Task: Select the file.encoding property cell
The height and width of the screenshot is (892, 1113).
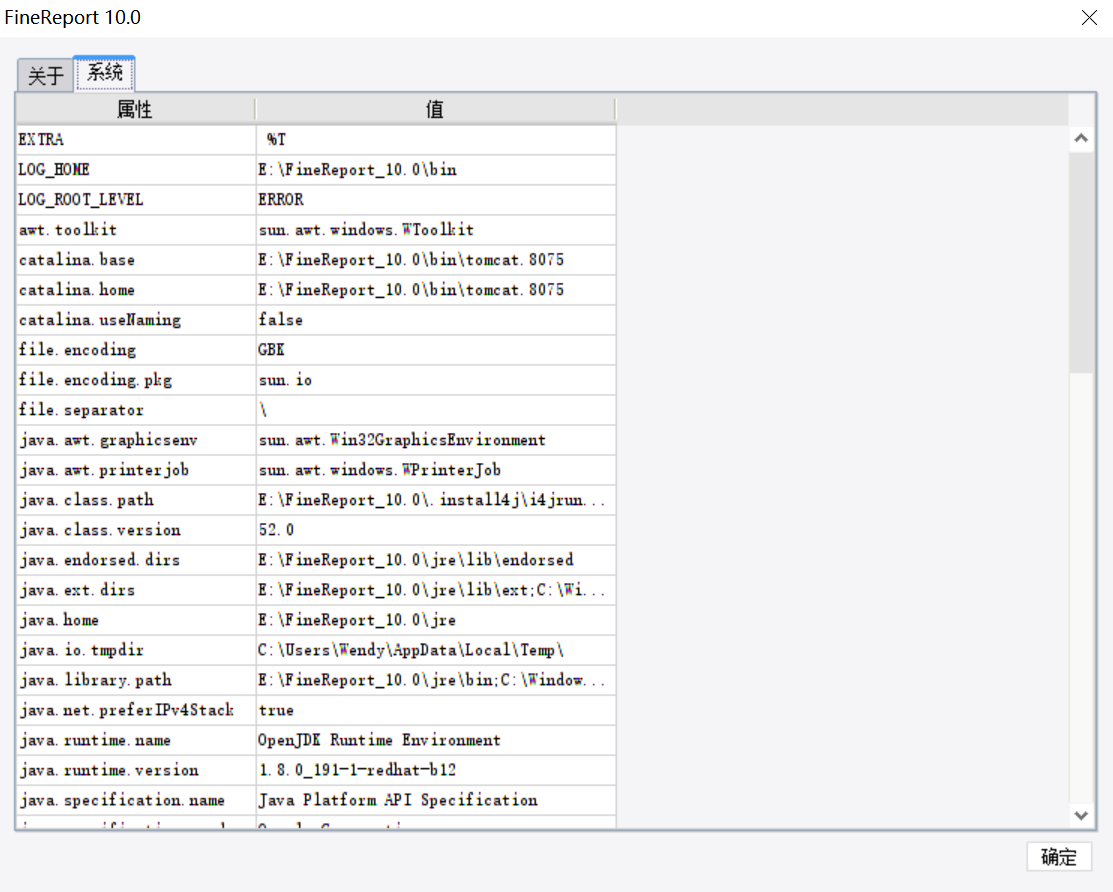Action: [x=136, y=350]
